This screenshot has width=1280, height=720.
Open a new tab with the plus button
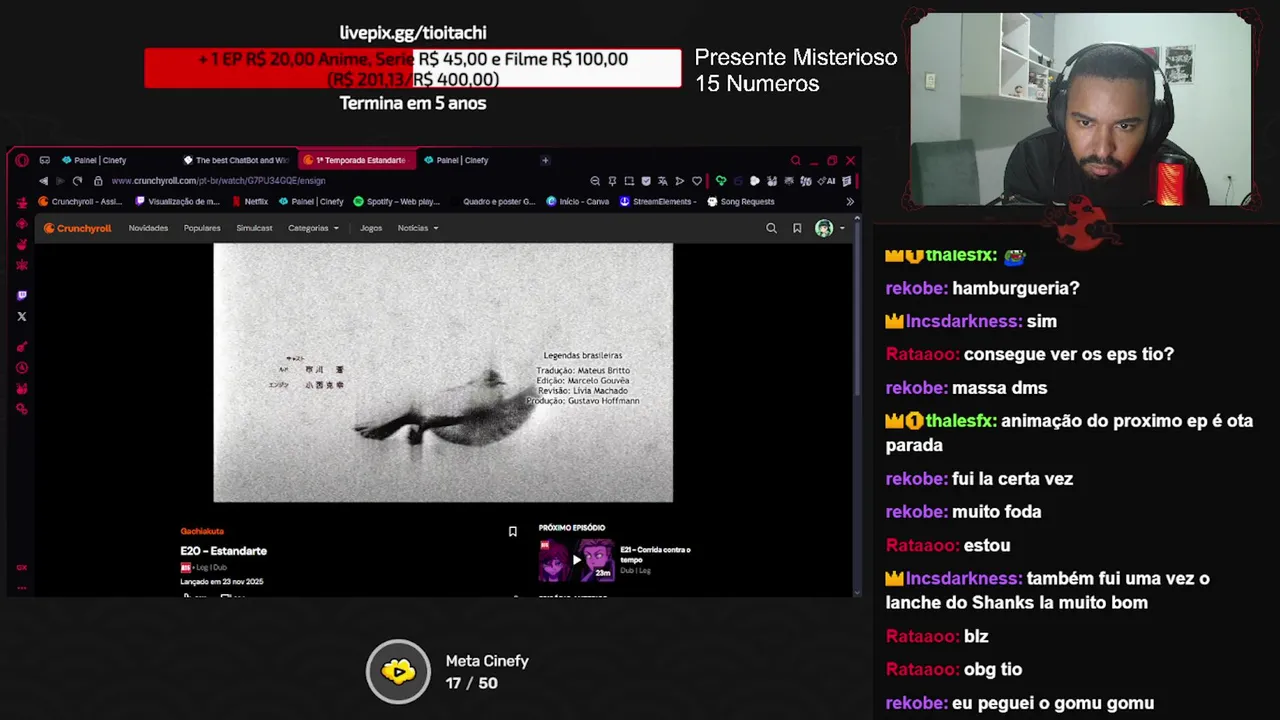[545, 160]
